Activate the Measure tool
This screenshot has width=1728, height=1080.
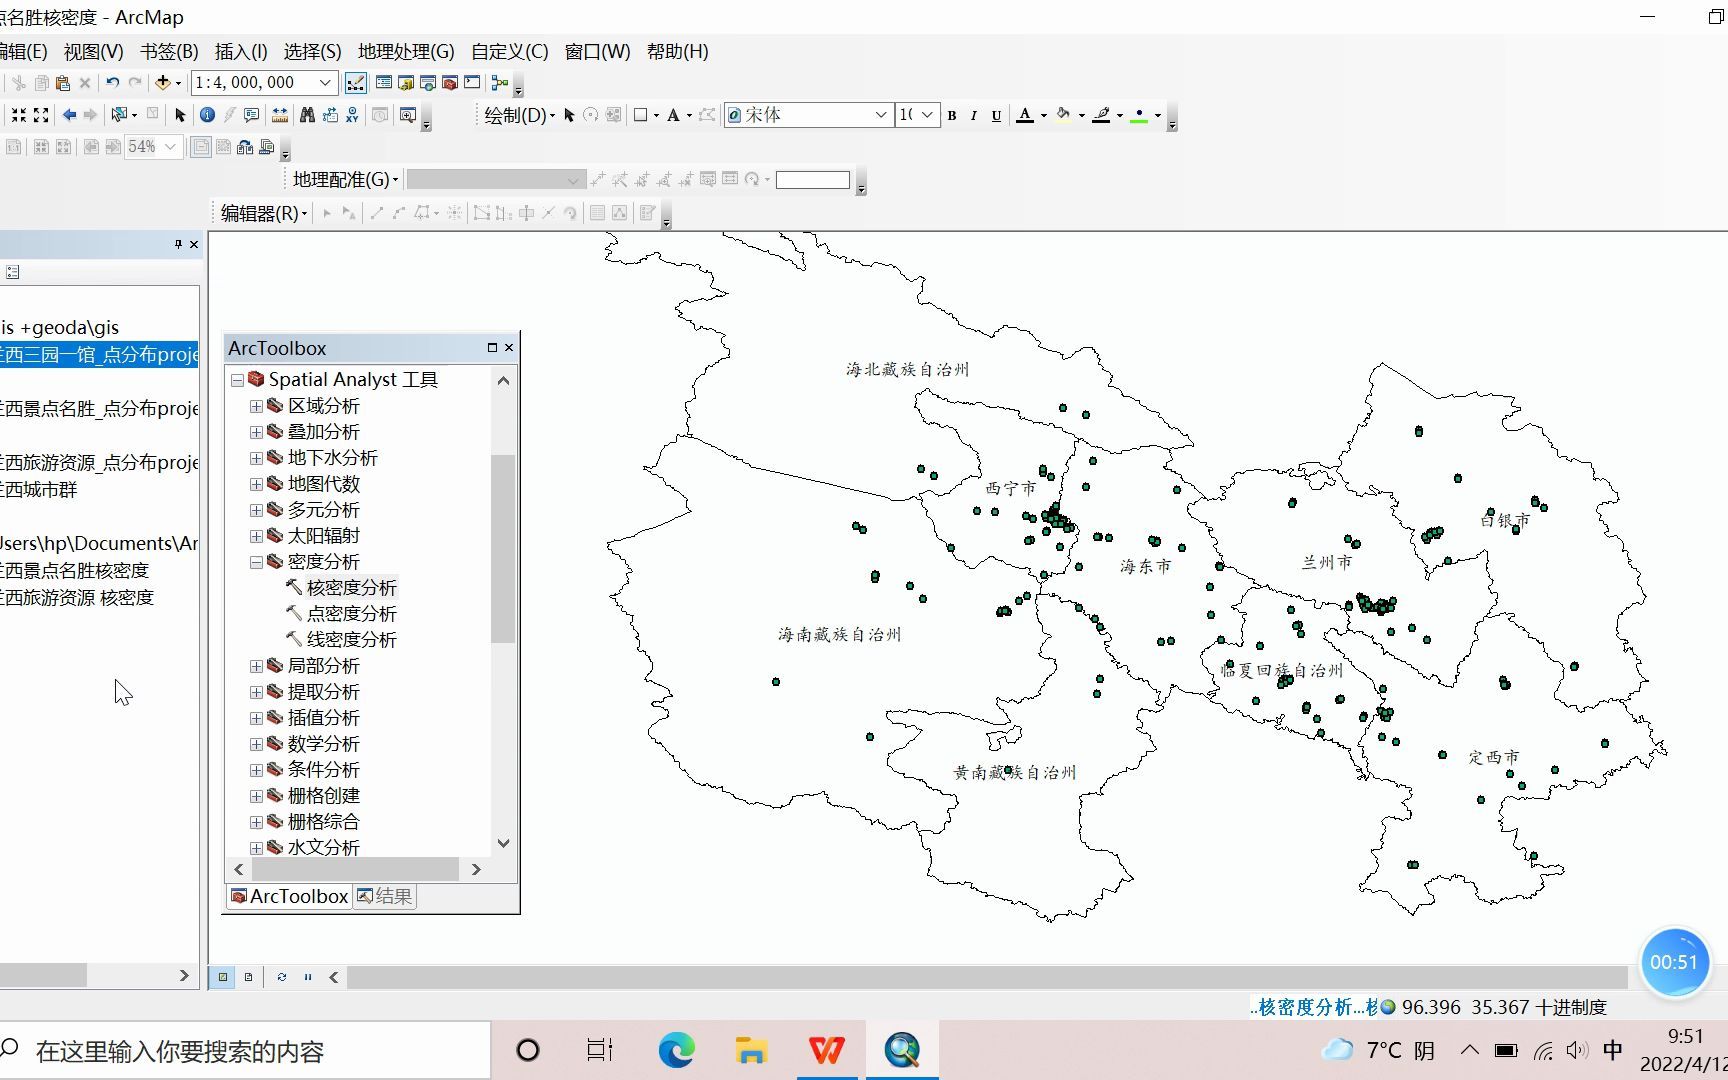click(x=280, y=114)
